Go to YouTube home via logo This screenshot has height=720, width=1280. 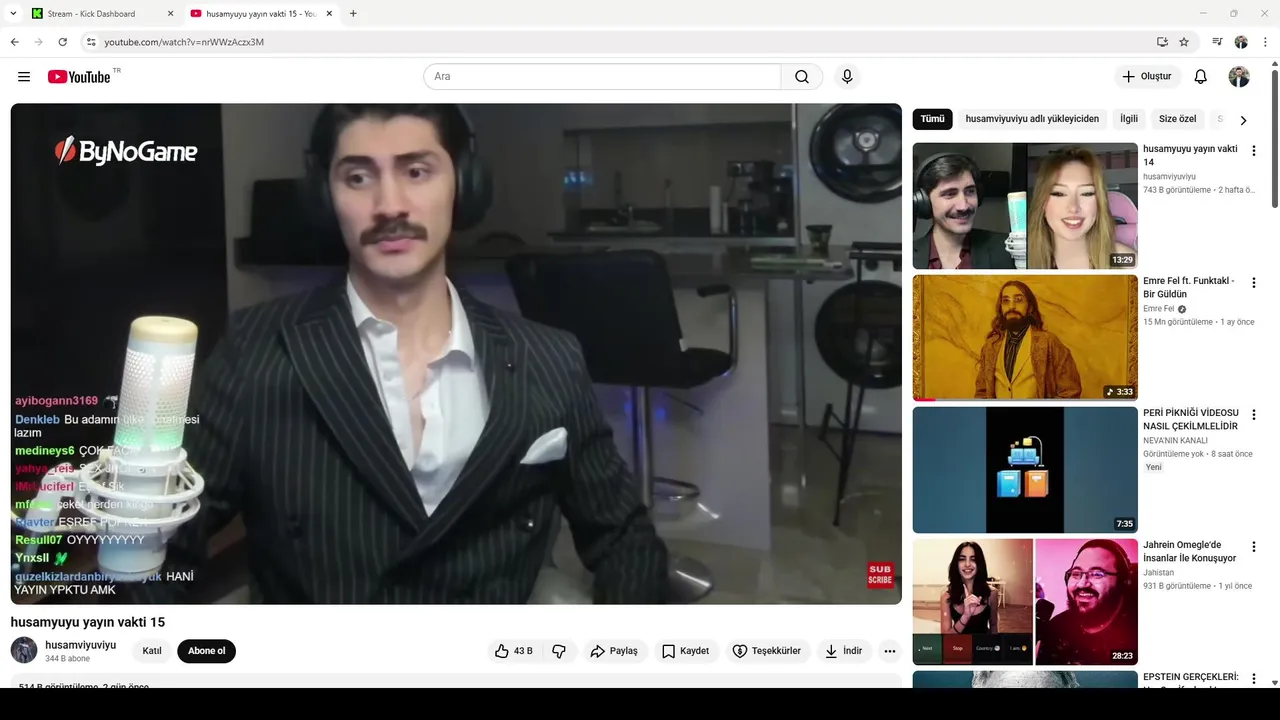tap(79, 77)
